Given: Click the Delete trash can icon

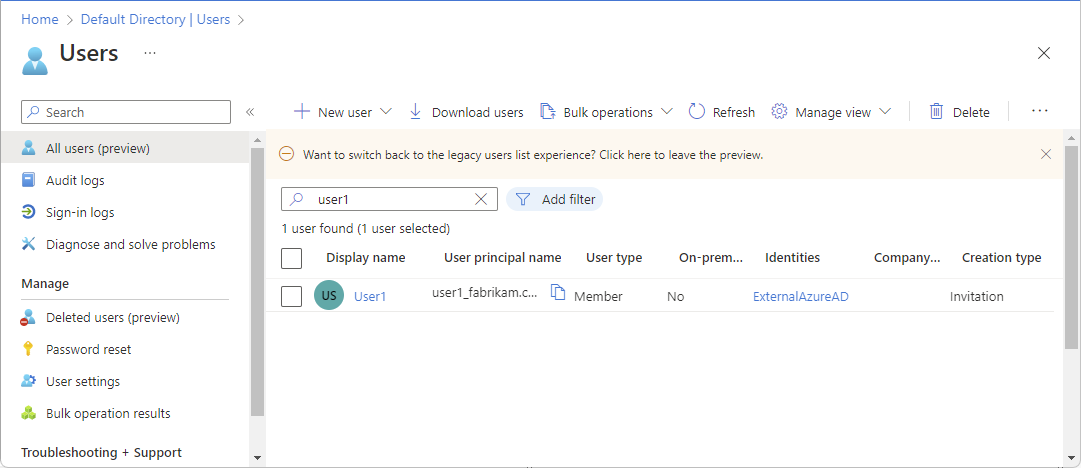Looking at the screenshot, I should 936,112.
